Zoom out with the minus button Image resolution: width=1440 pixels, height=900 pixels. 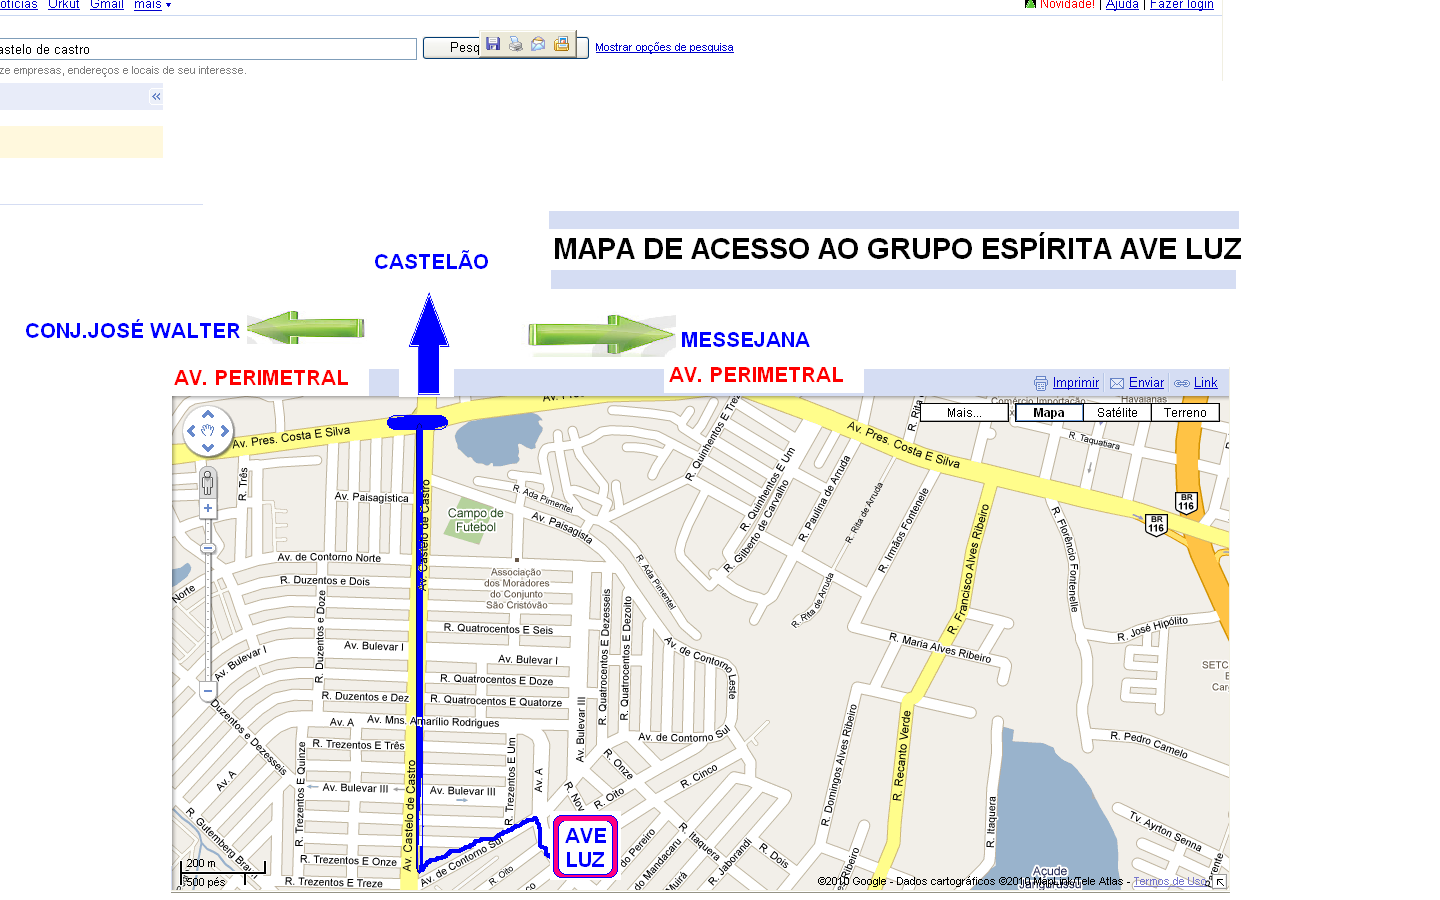[x=208, y=691]
